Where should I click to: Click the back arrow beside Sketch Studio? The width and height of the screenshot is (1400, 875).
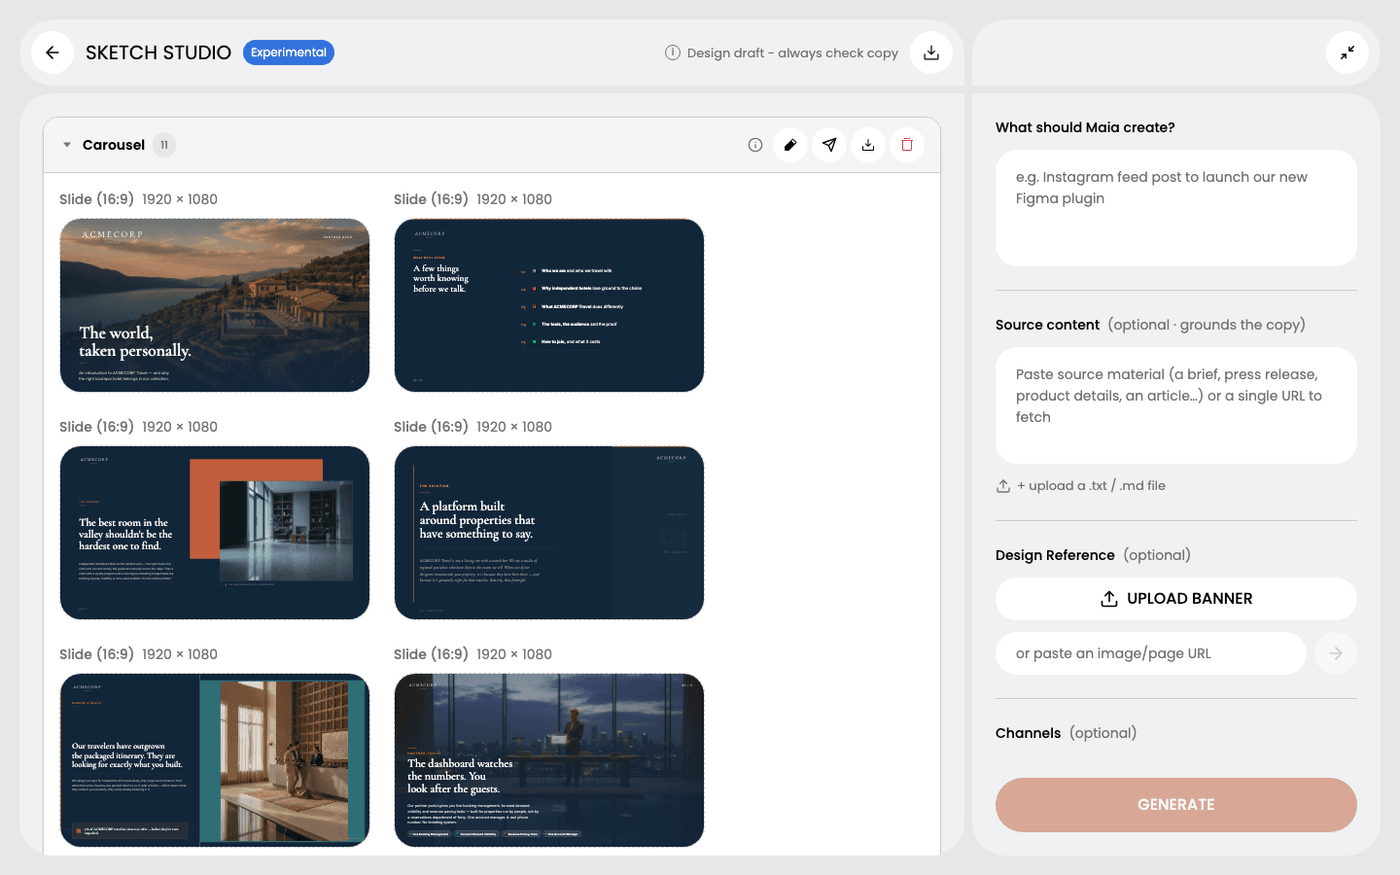pyautogui.click(x=52, y=53)
